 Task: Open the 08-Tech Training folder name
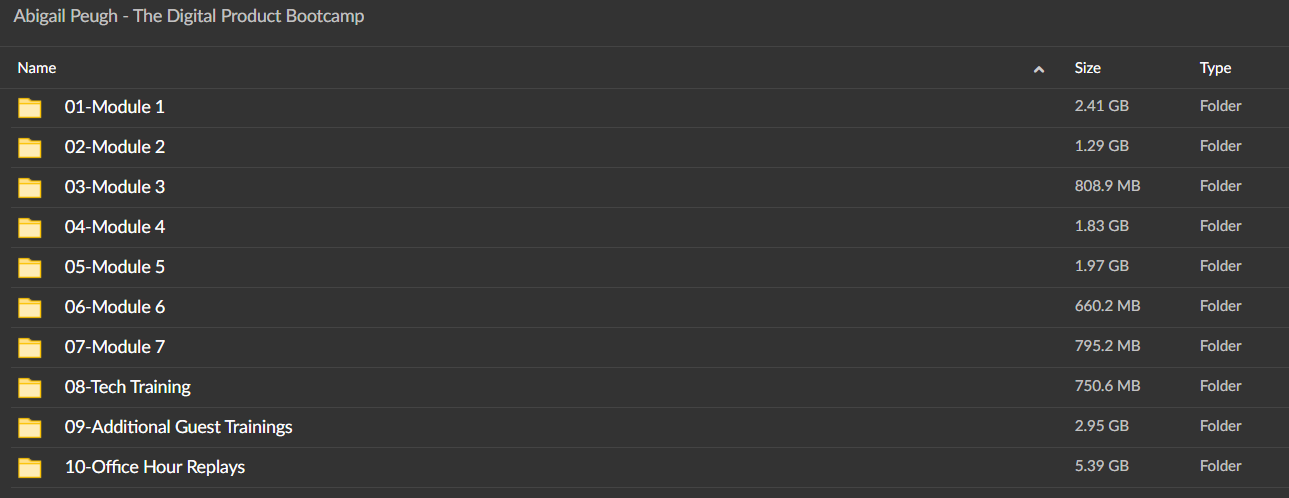pyautogui.click(x=128, y=387)
